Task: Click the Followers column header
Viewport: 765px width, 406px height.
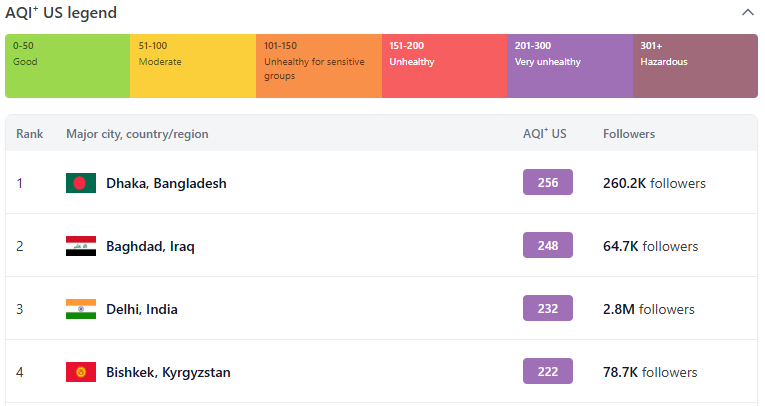Action: point(629,134)
